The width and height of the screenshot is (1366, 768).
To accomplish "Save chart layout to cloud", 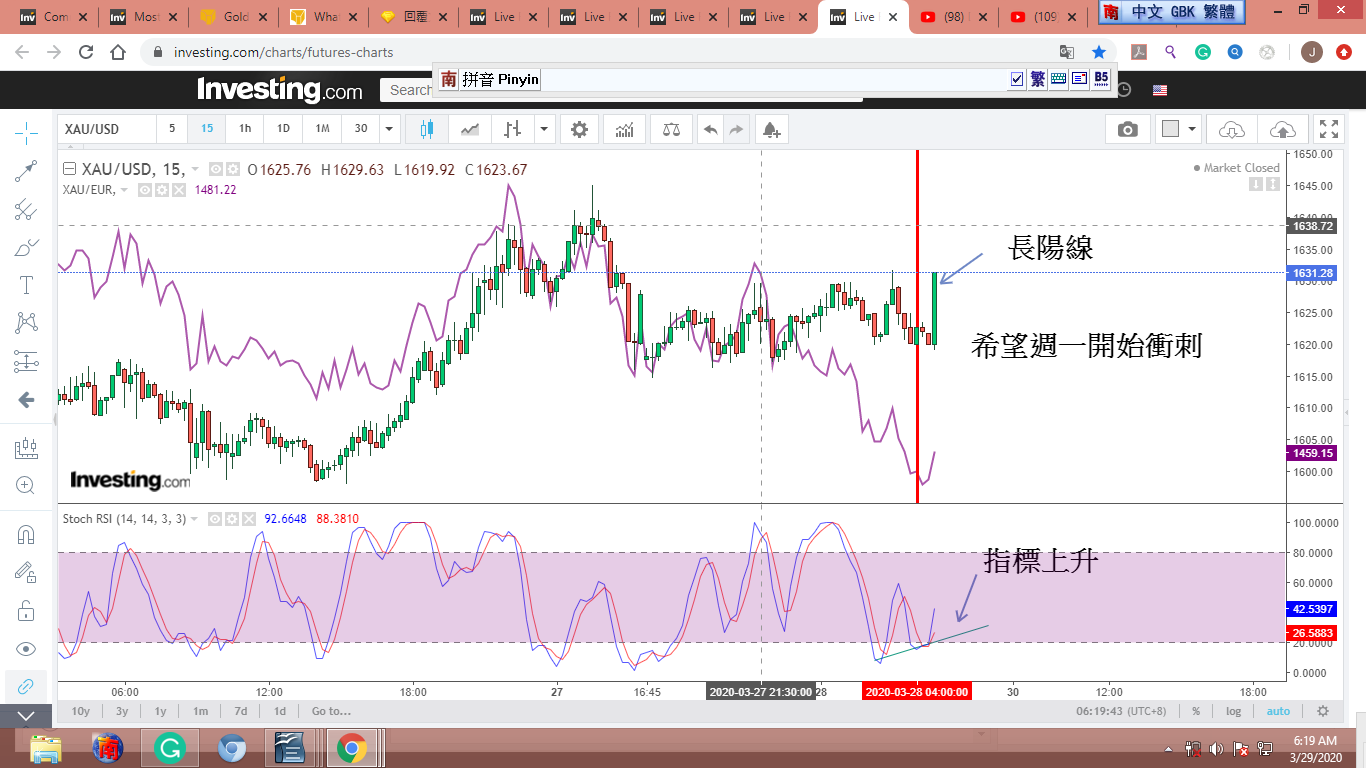I will [1282, 129].
